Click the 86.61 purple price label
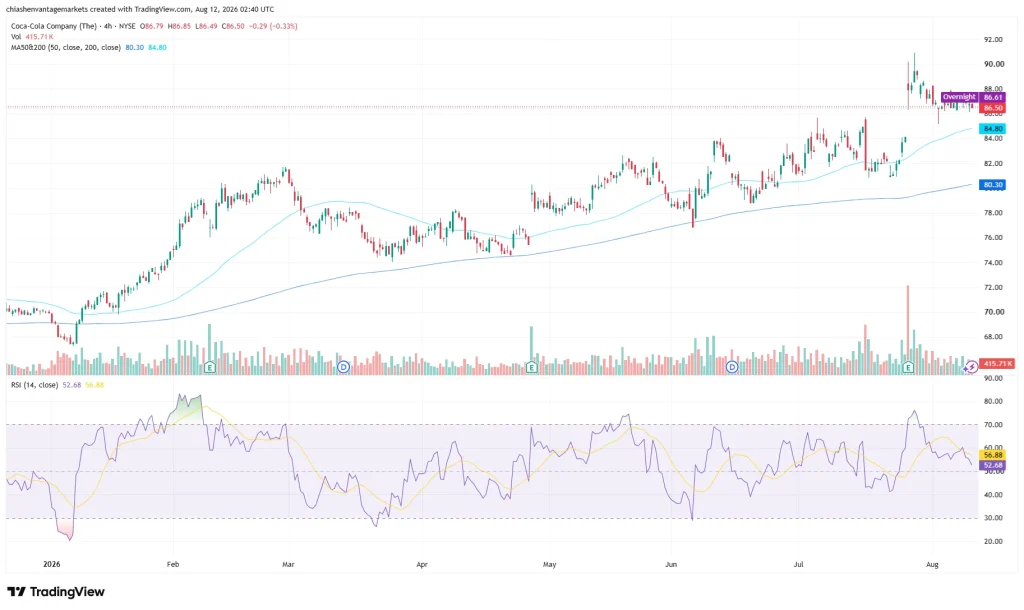This screenshot has height=610, width=1024. [993, 97]
